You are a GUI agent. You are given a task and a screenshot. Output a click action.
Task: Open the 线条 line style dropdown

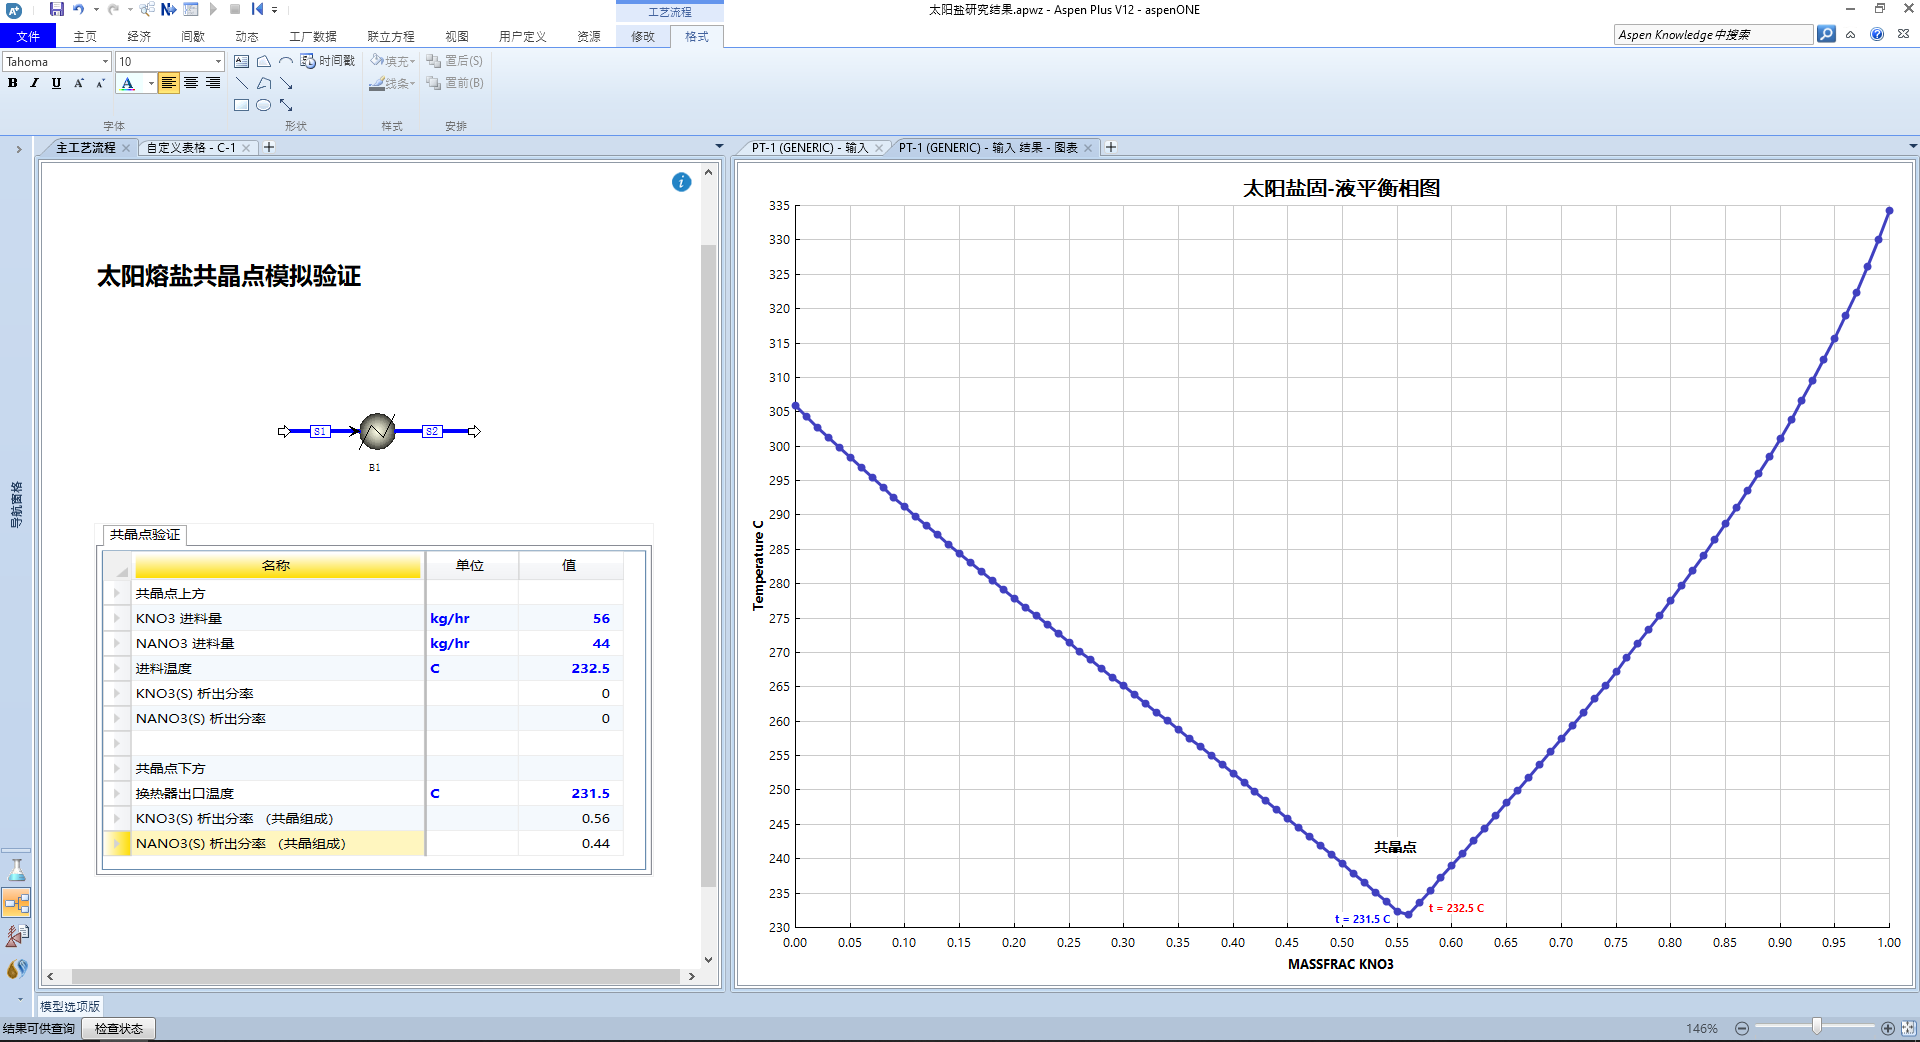(392, 83)
